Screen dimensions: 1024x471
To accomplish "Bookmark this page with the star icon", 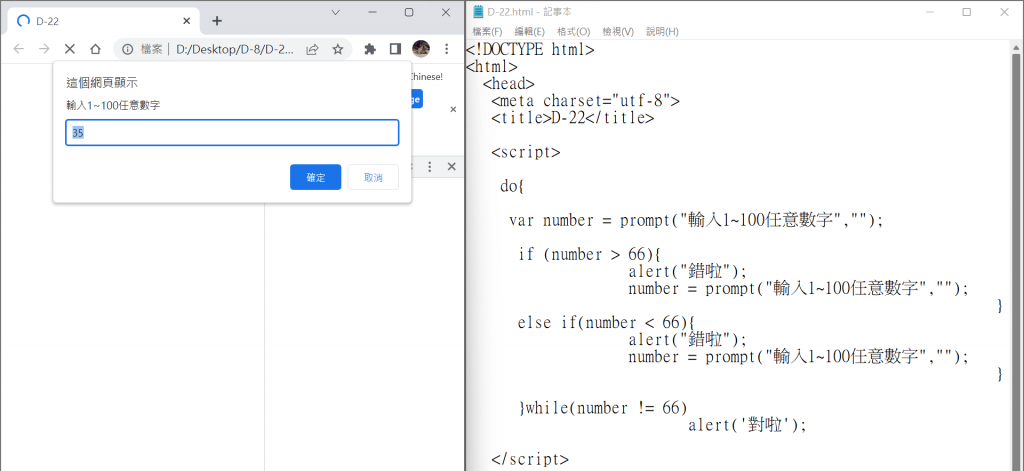I will point(338,49).
